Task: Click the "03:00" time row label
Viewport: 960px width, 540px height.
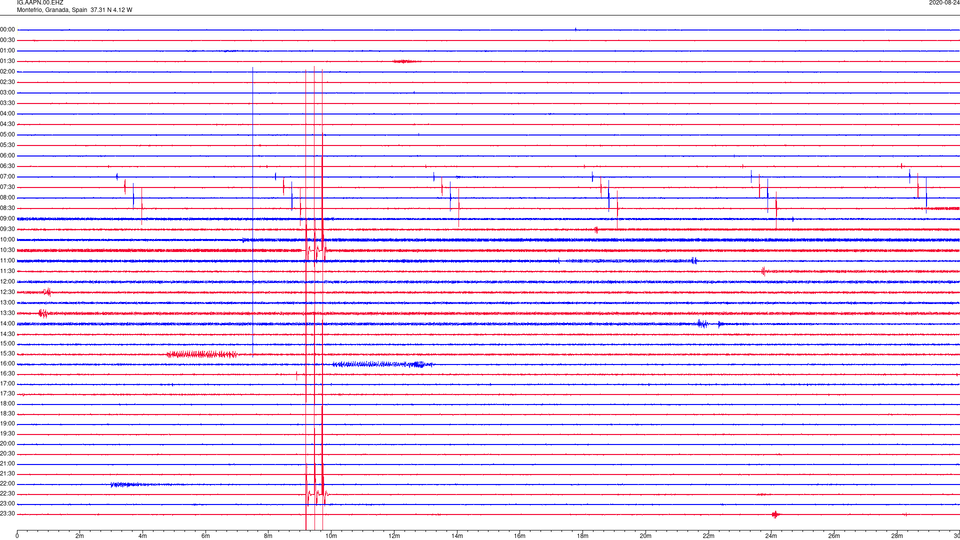Action: tap(8, 93)
